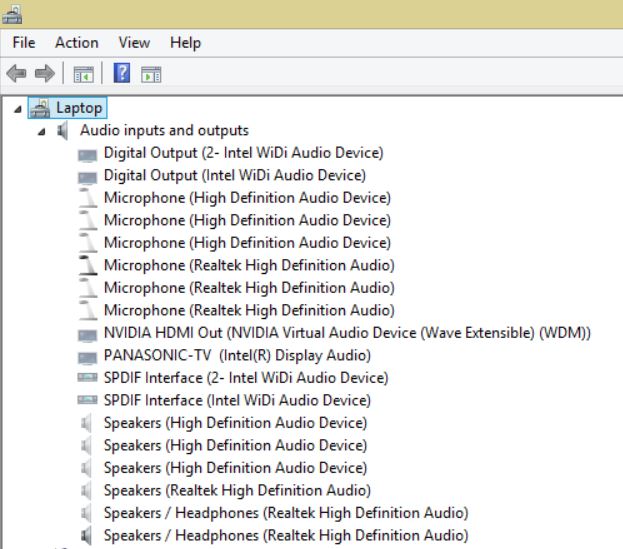Viewport: 623px width, 549px height.
Task: Open the Help menu
Action: [185, 42]
